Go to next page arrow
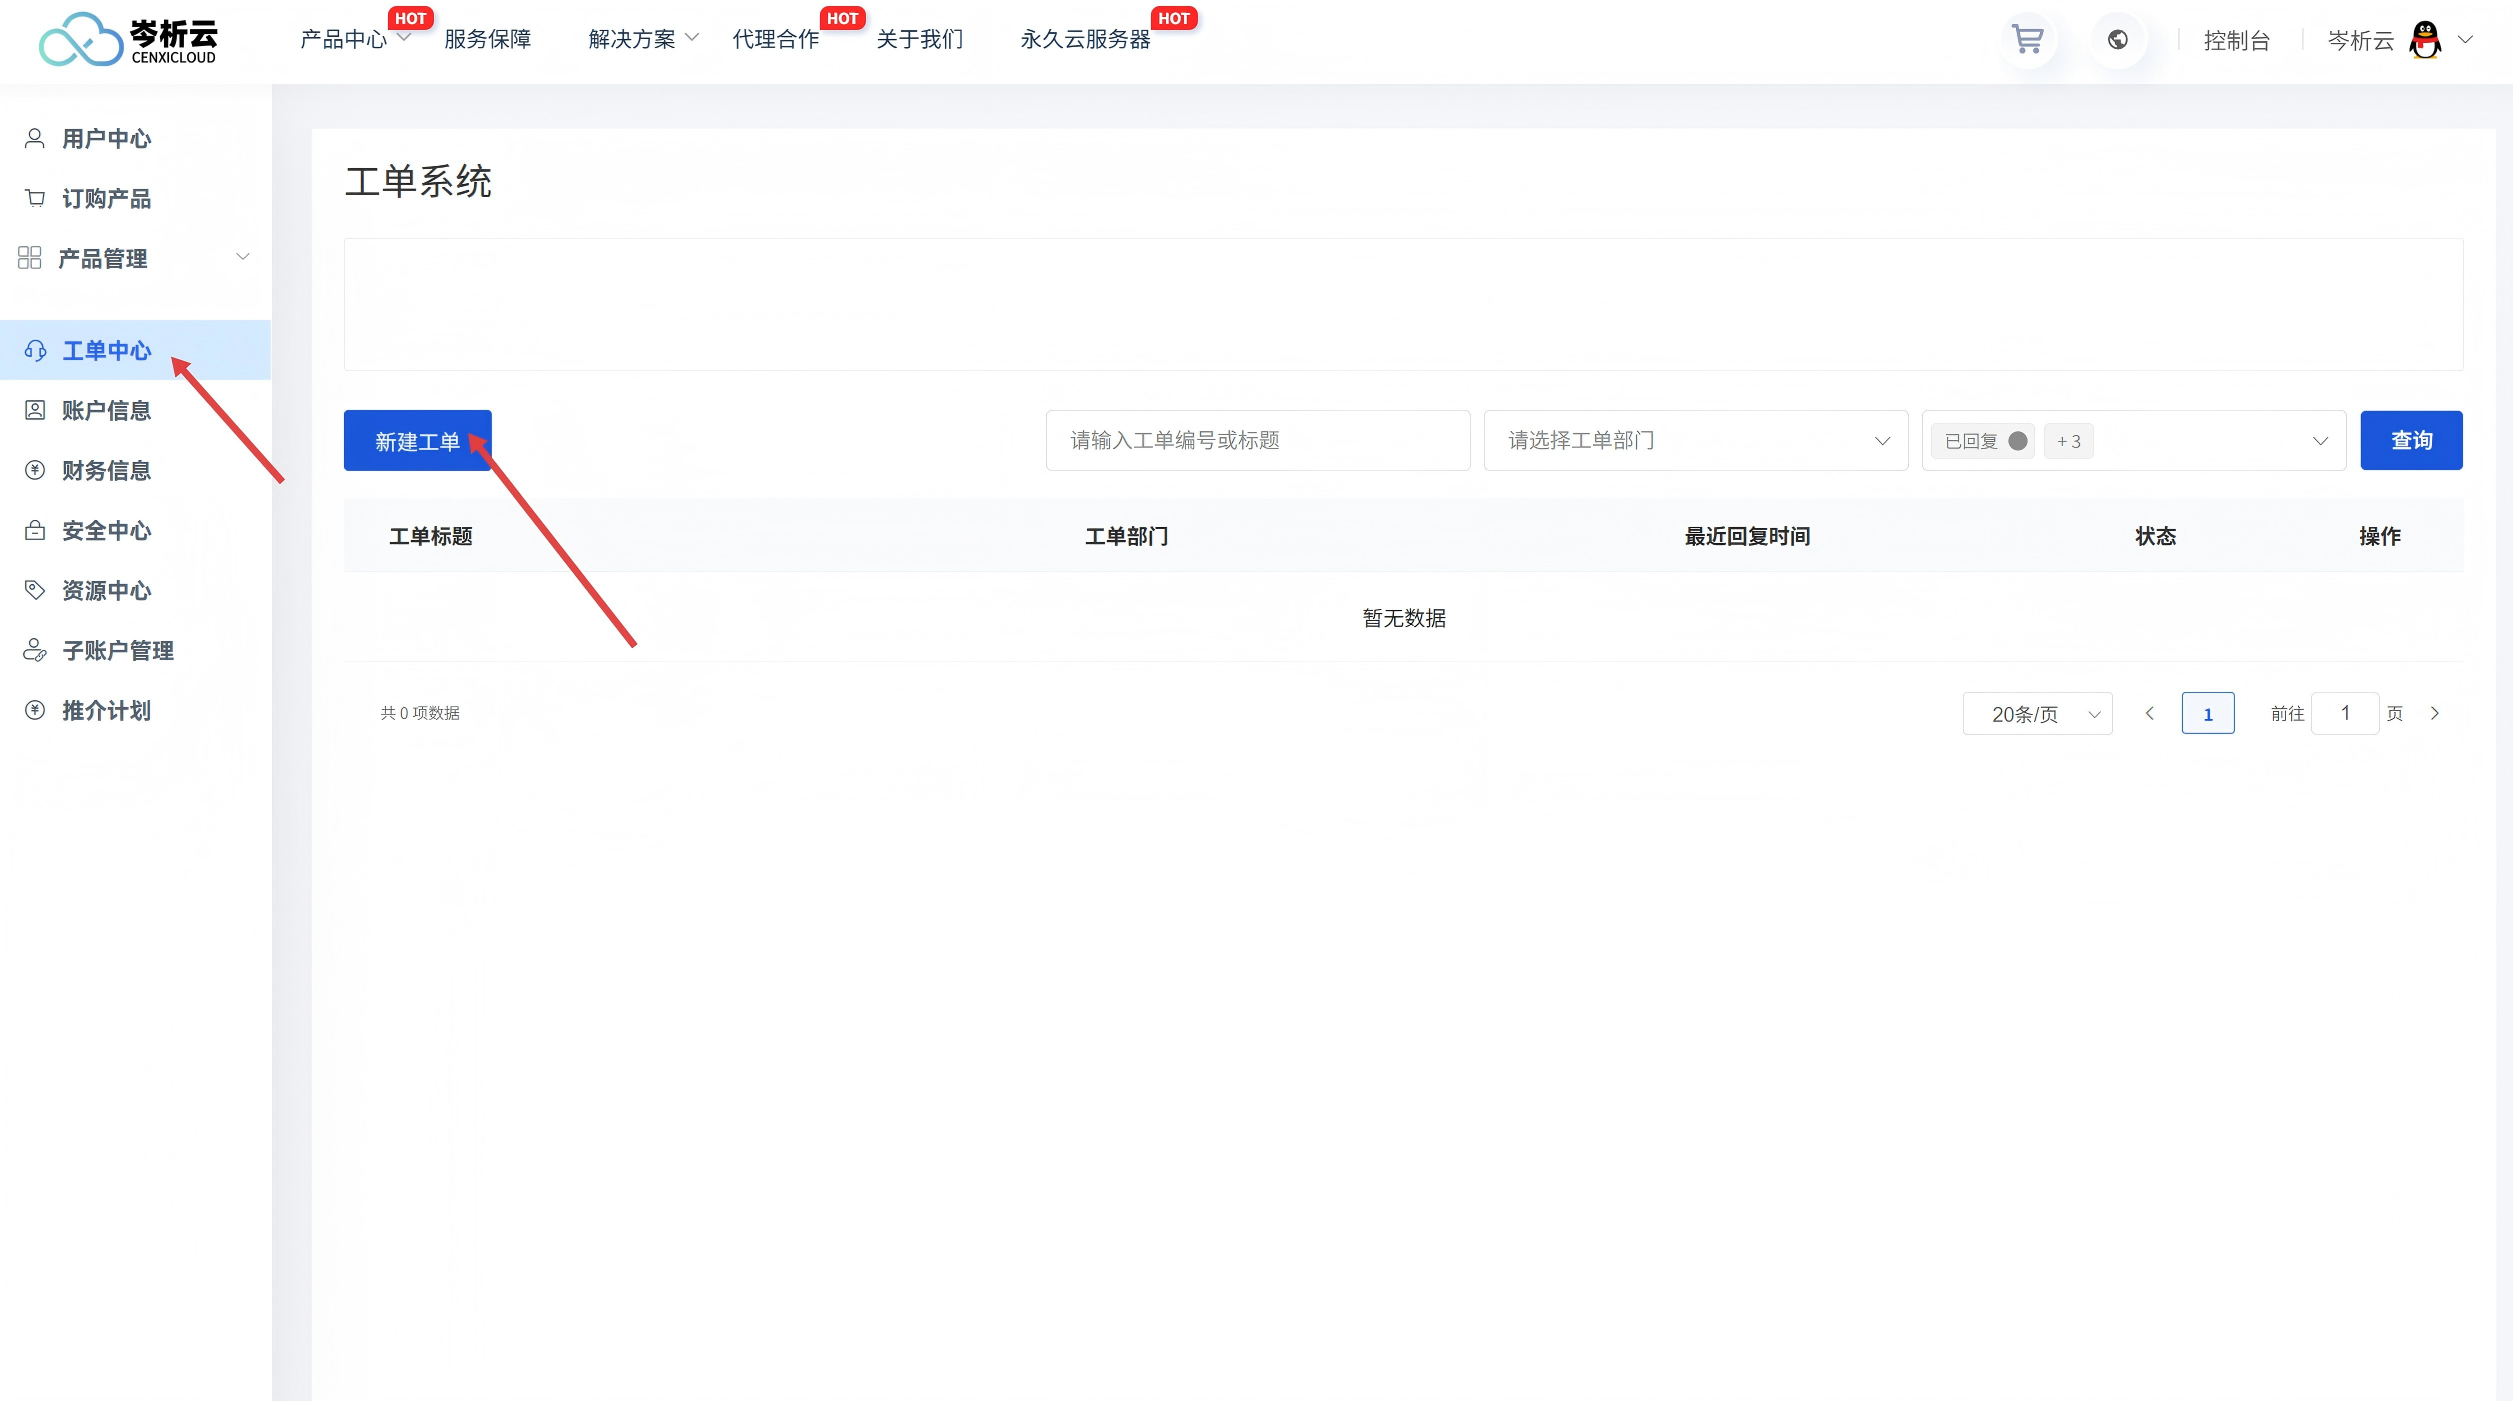Image resolution: width=2513 pixels, height=1401 pixels. 2435,714
